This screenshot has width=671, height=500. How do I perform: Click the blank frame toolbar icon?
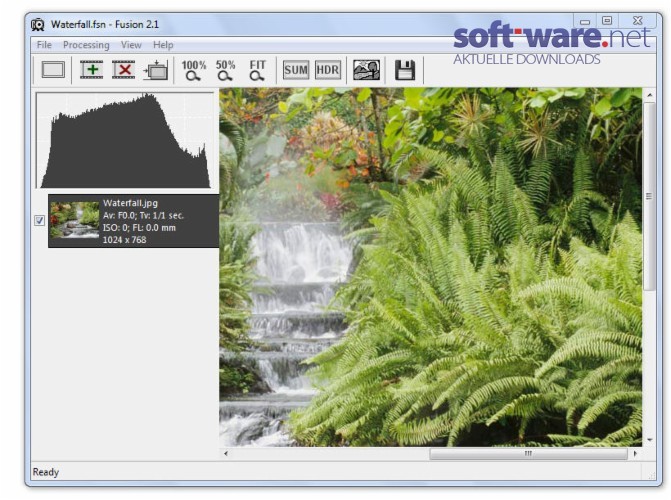(53, 70)
